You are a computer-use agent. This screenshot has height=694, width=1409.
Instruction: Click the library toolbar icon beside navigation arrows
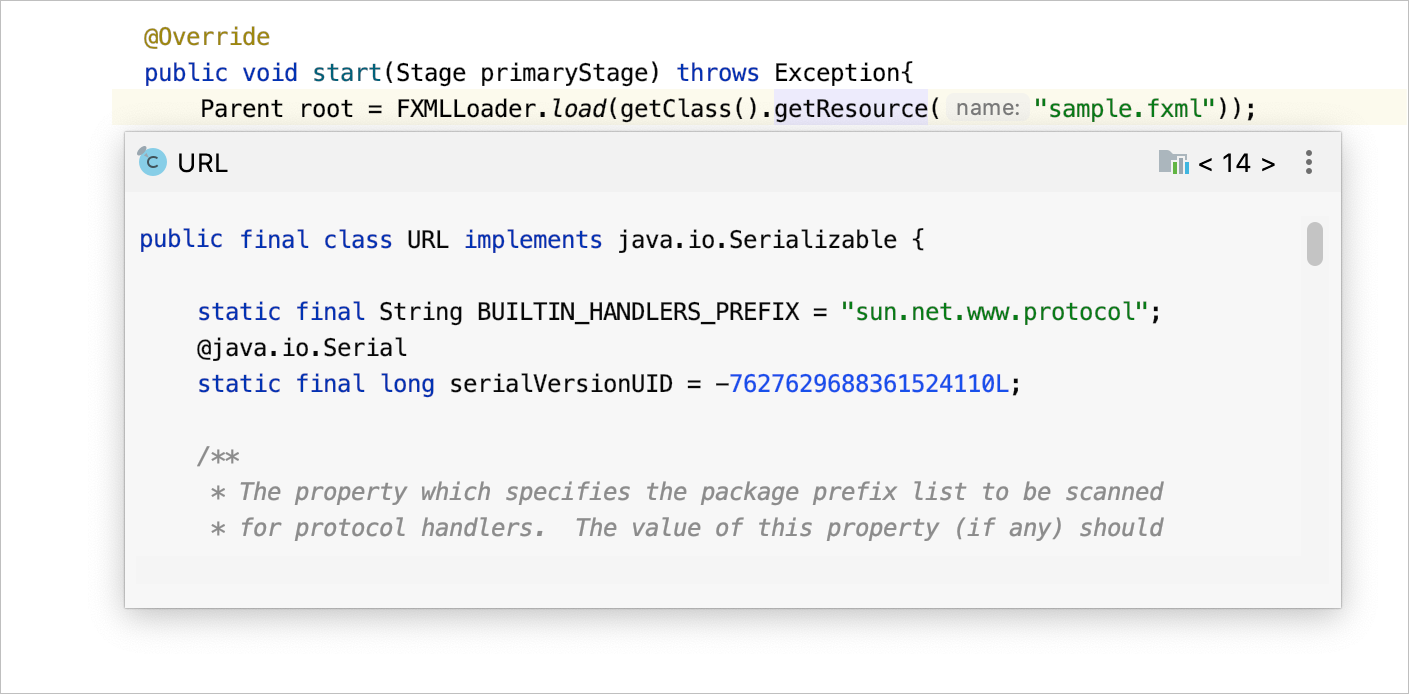1173,161
